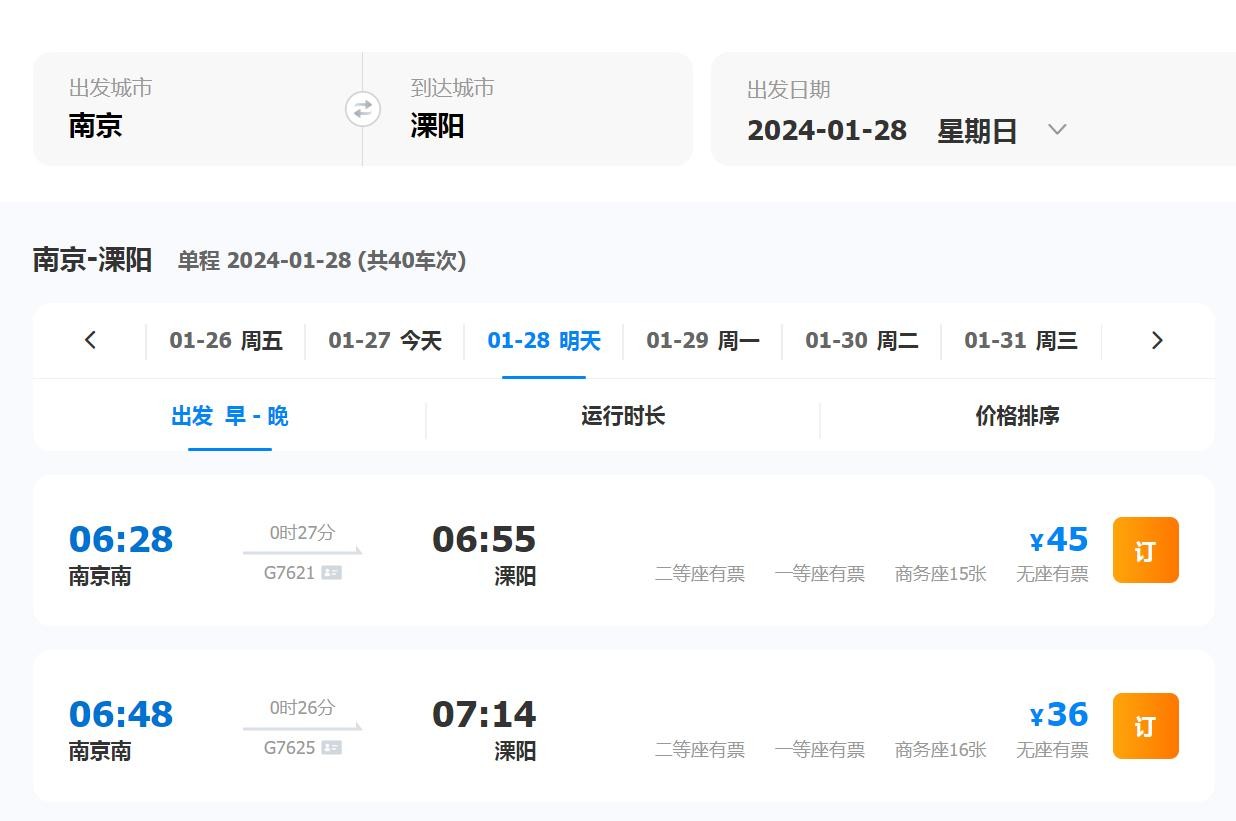This screenshot has width=1236, height=821.
Task: Expand the departure date dropdown chevron
Action: click(x=1057, y=130)
